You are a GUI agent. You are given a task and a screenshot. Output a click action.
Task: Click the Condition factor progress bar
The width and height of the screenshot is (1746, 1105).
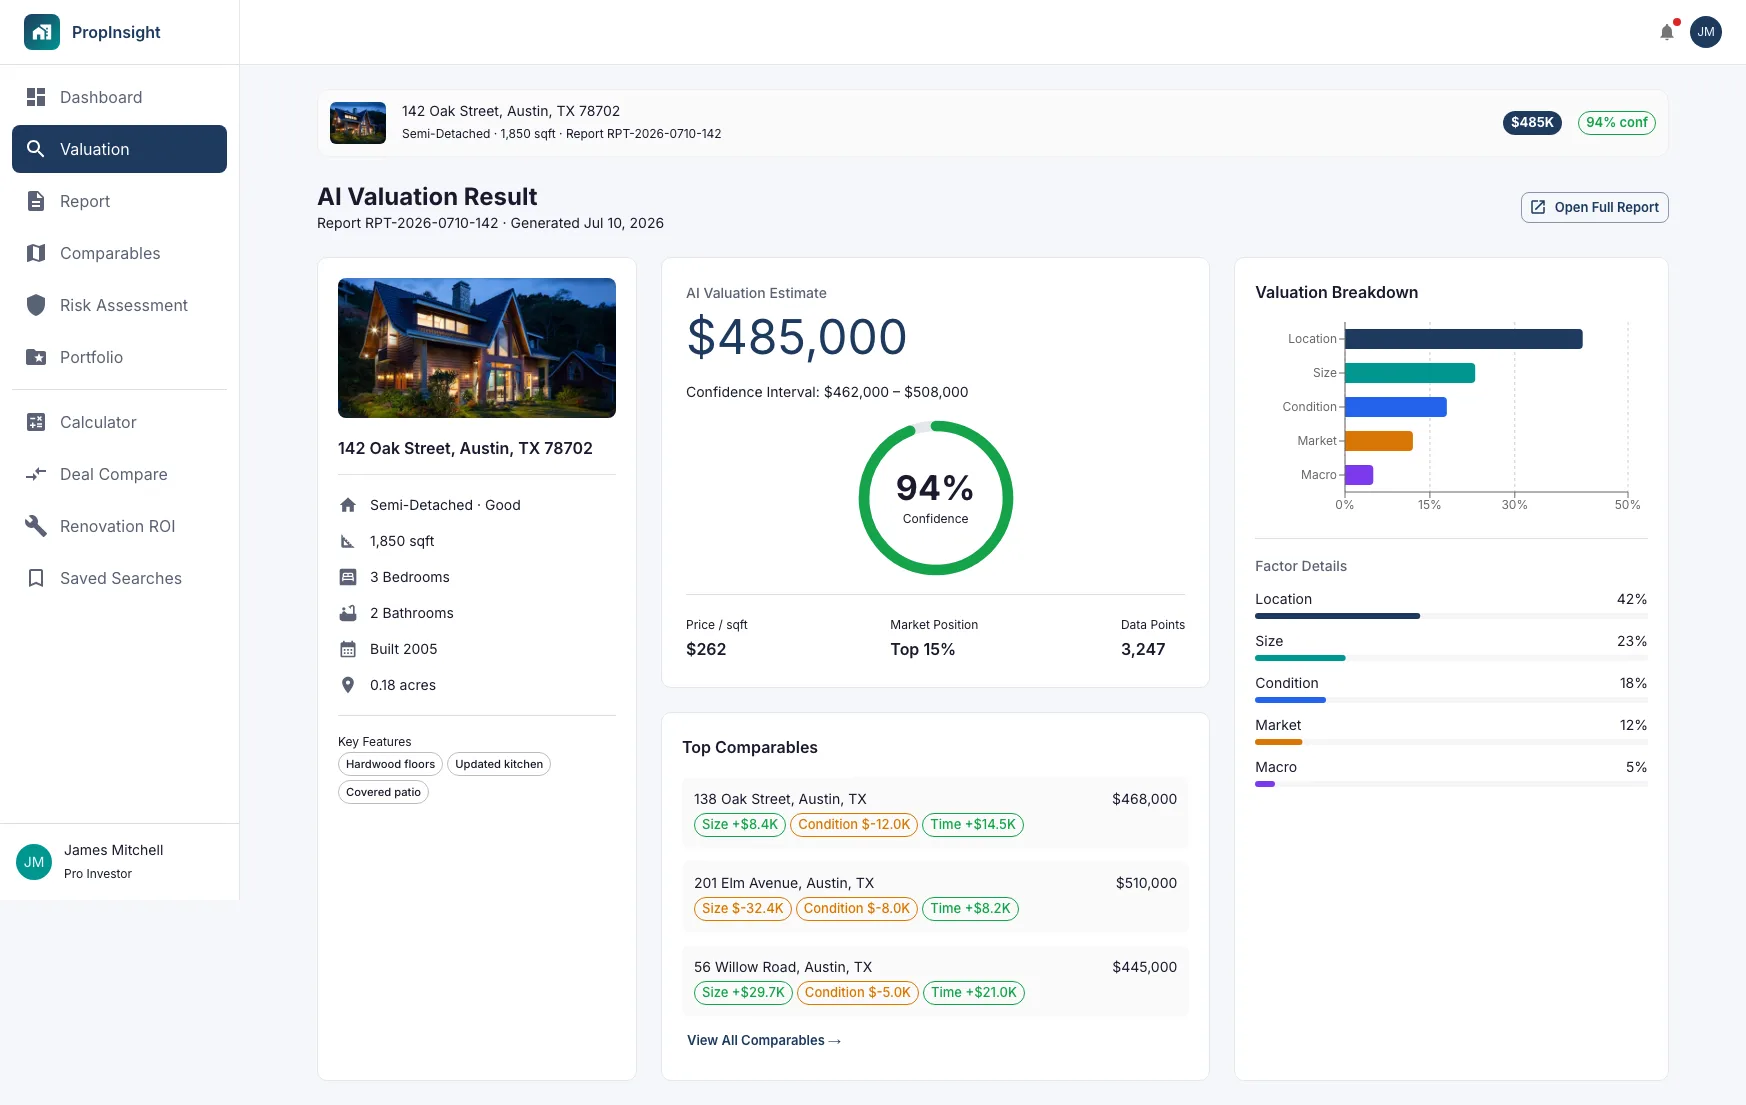click(x=1451, y=700)
